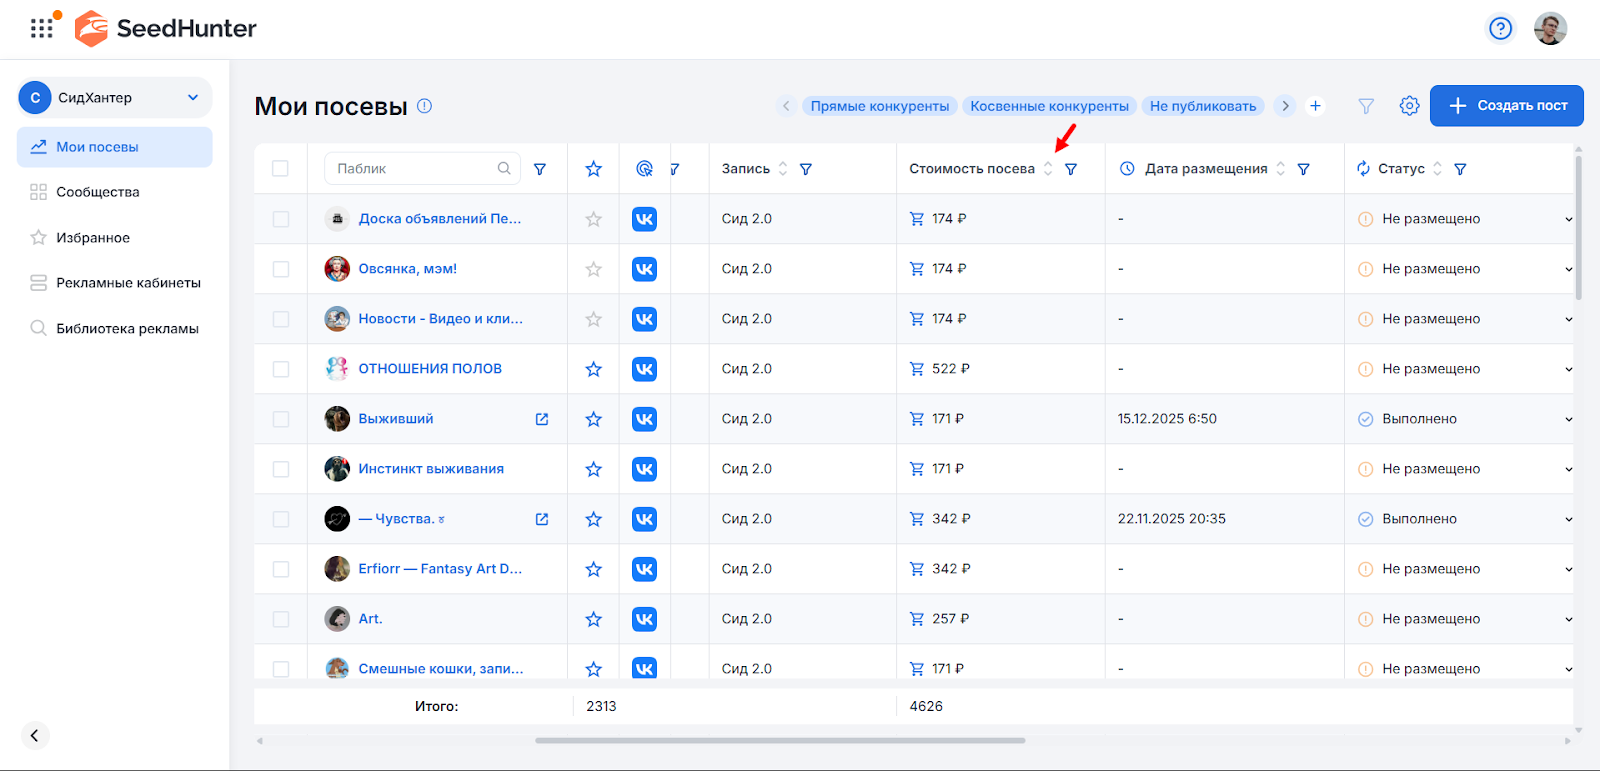The image size is (1600, 771).
Task: Check the Доска объявлений row checkbox
Action: point(280,219)
